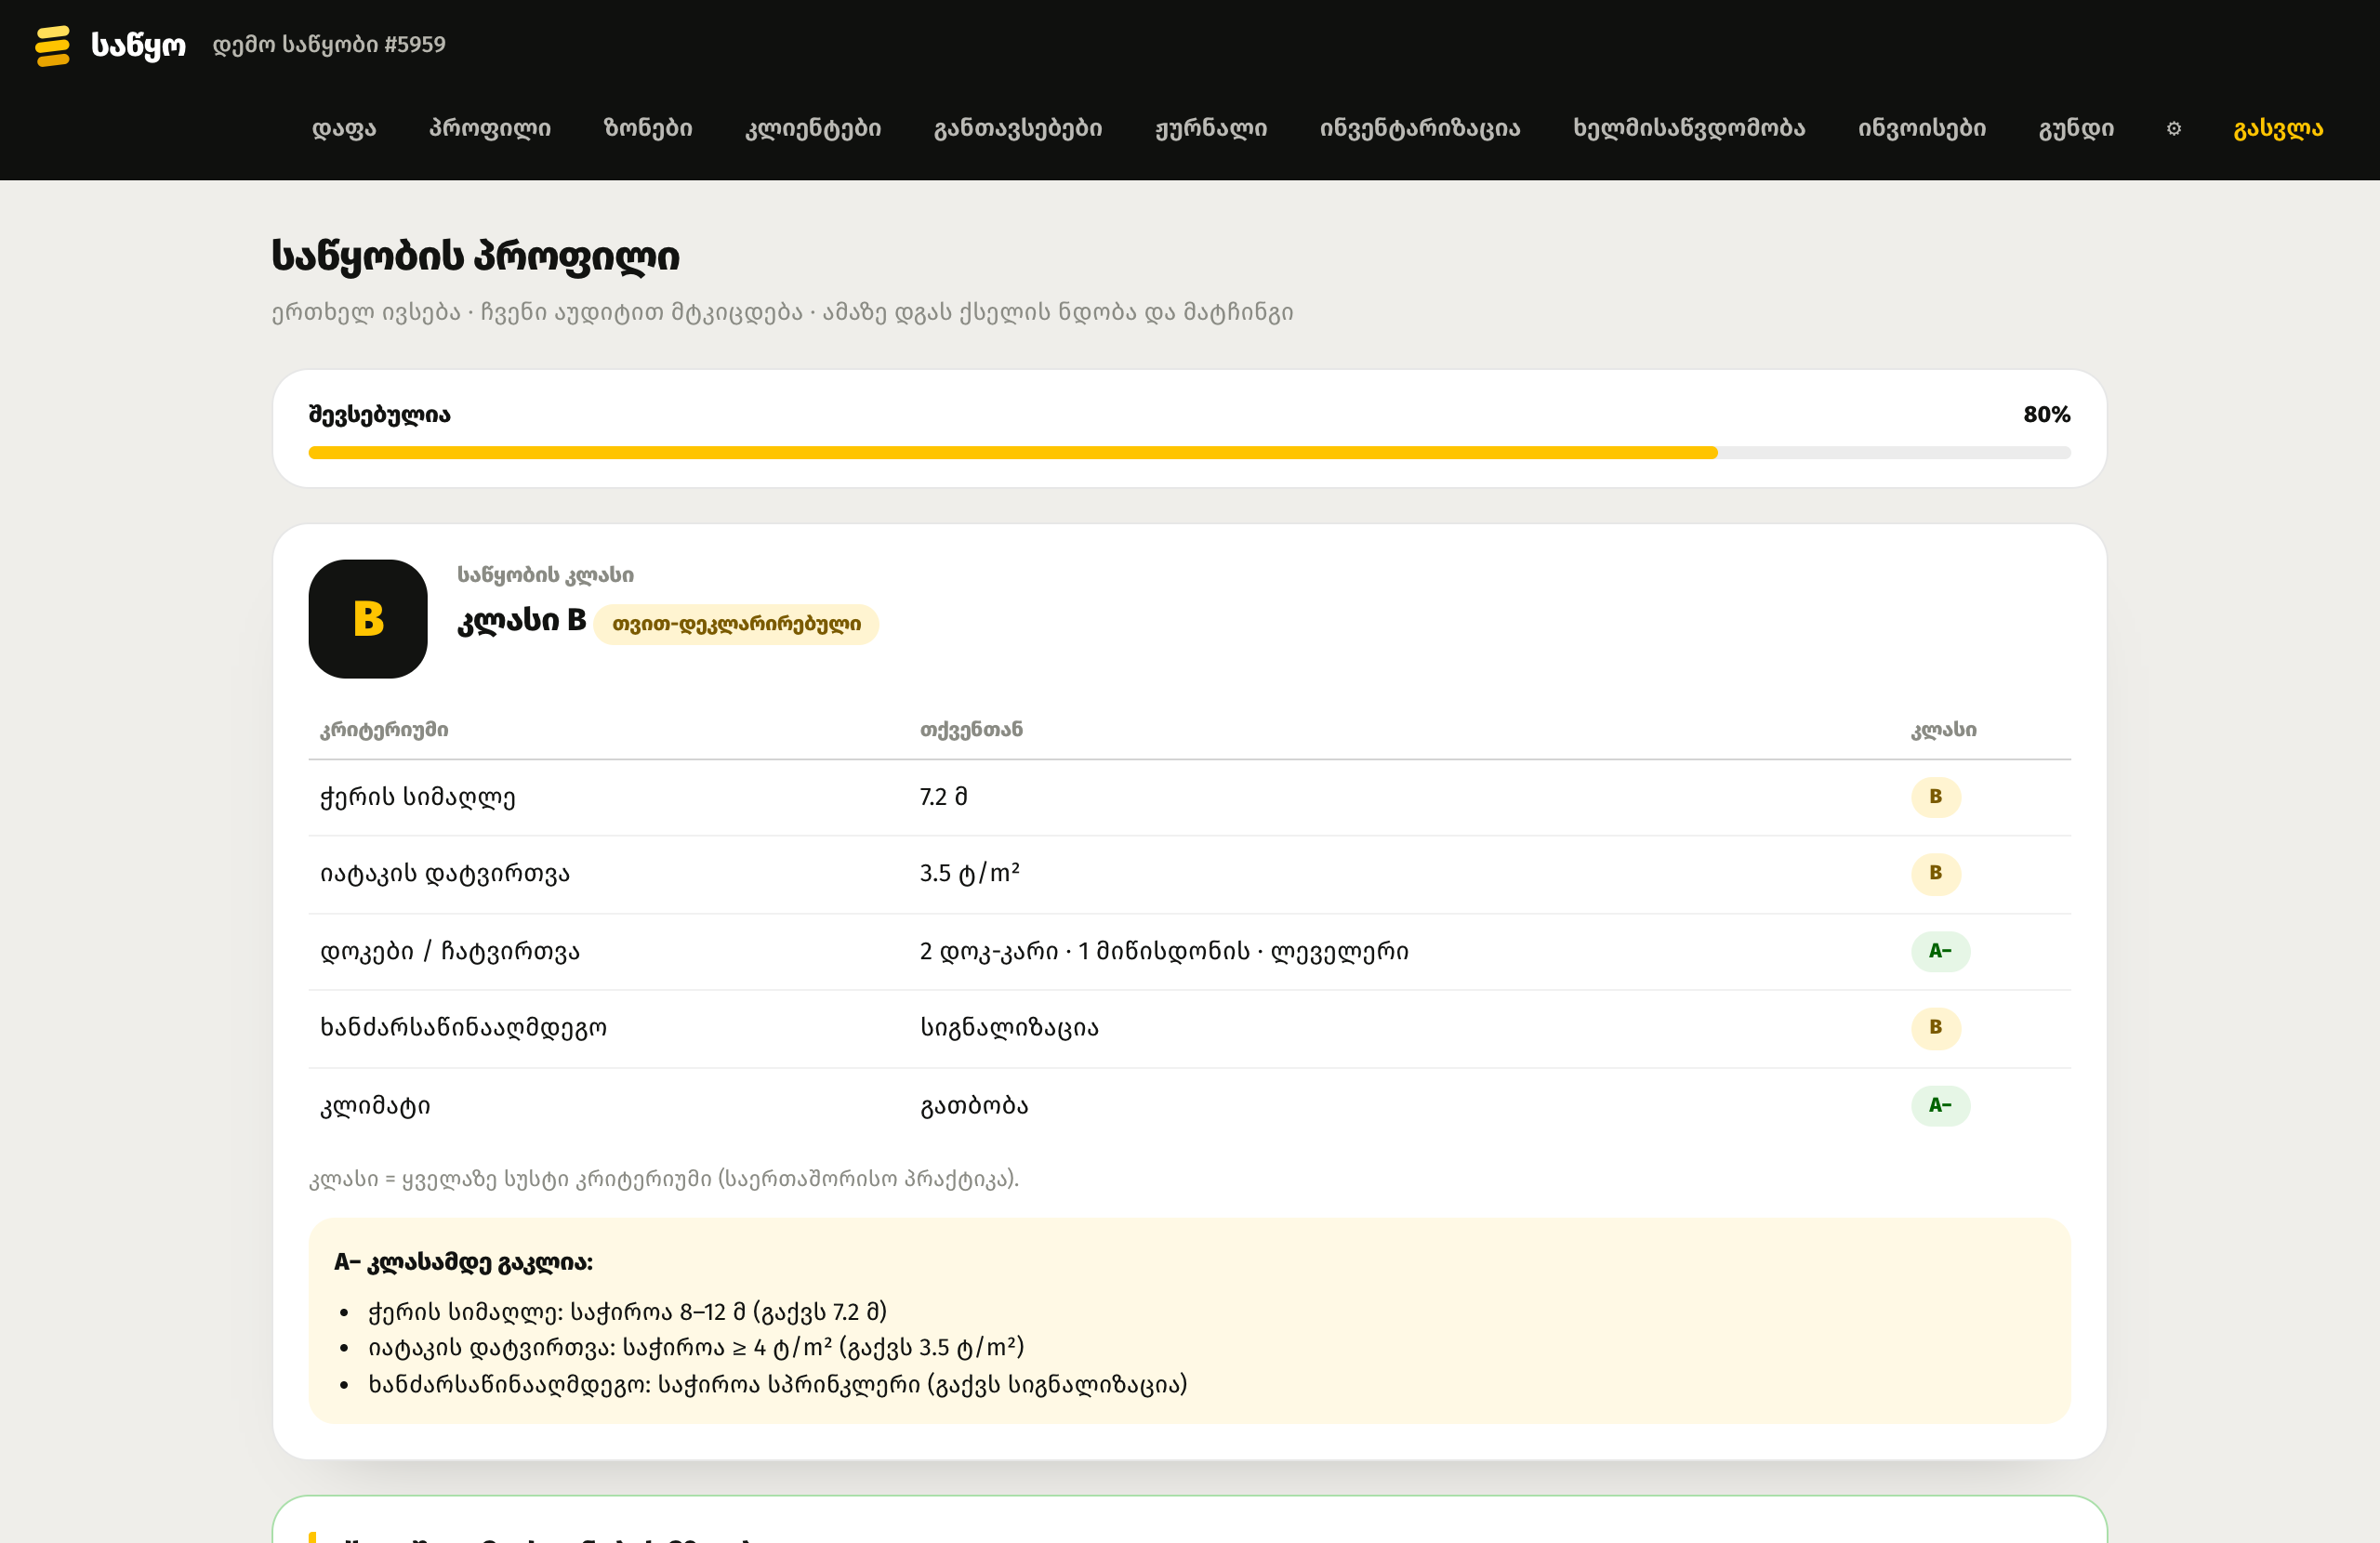This screenshot has height=1543, width=2380.
Task: Click the 'საჭიროა სპრინკლერი' gap bullet
Action: (x=777, y=1384)
